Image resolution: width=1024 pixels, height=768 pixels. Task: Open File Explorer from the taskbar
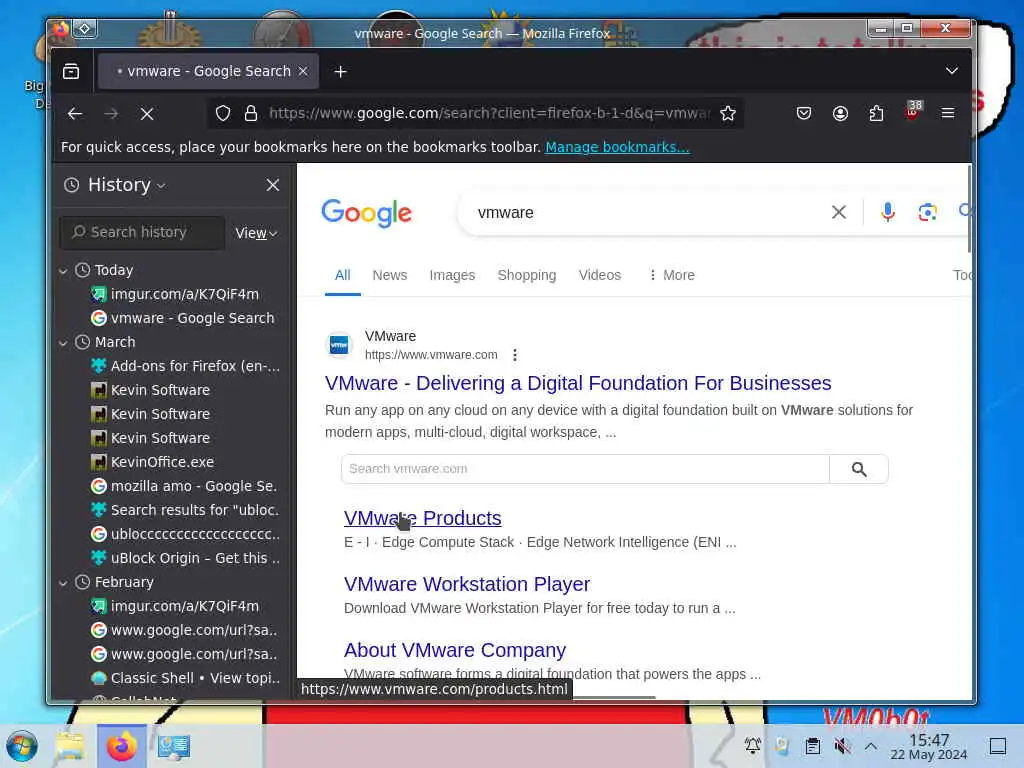[x=70, y=746]
